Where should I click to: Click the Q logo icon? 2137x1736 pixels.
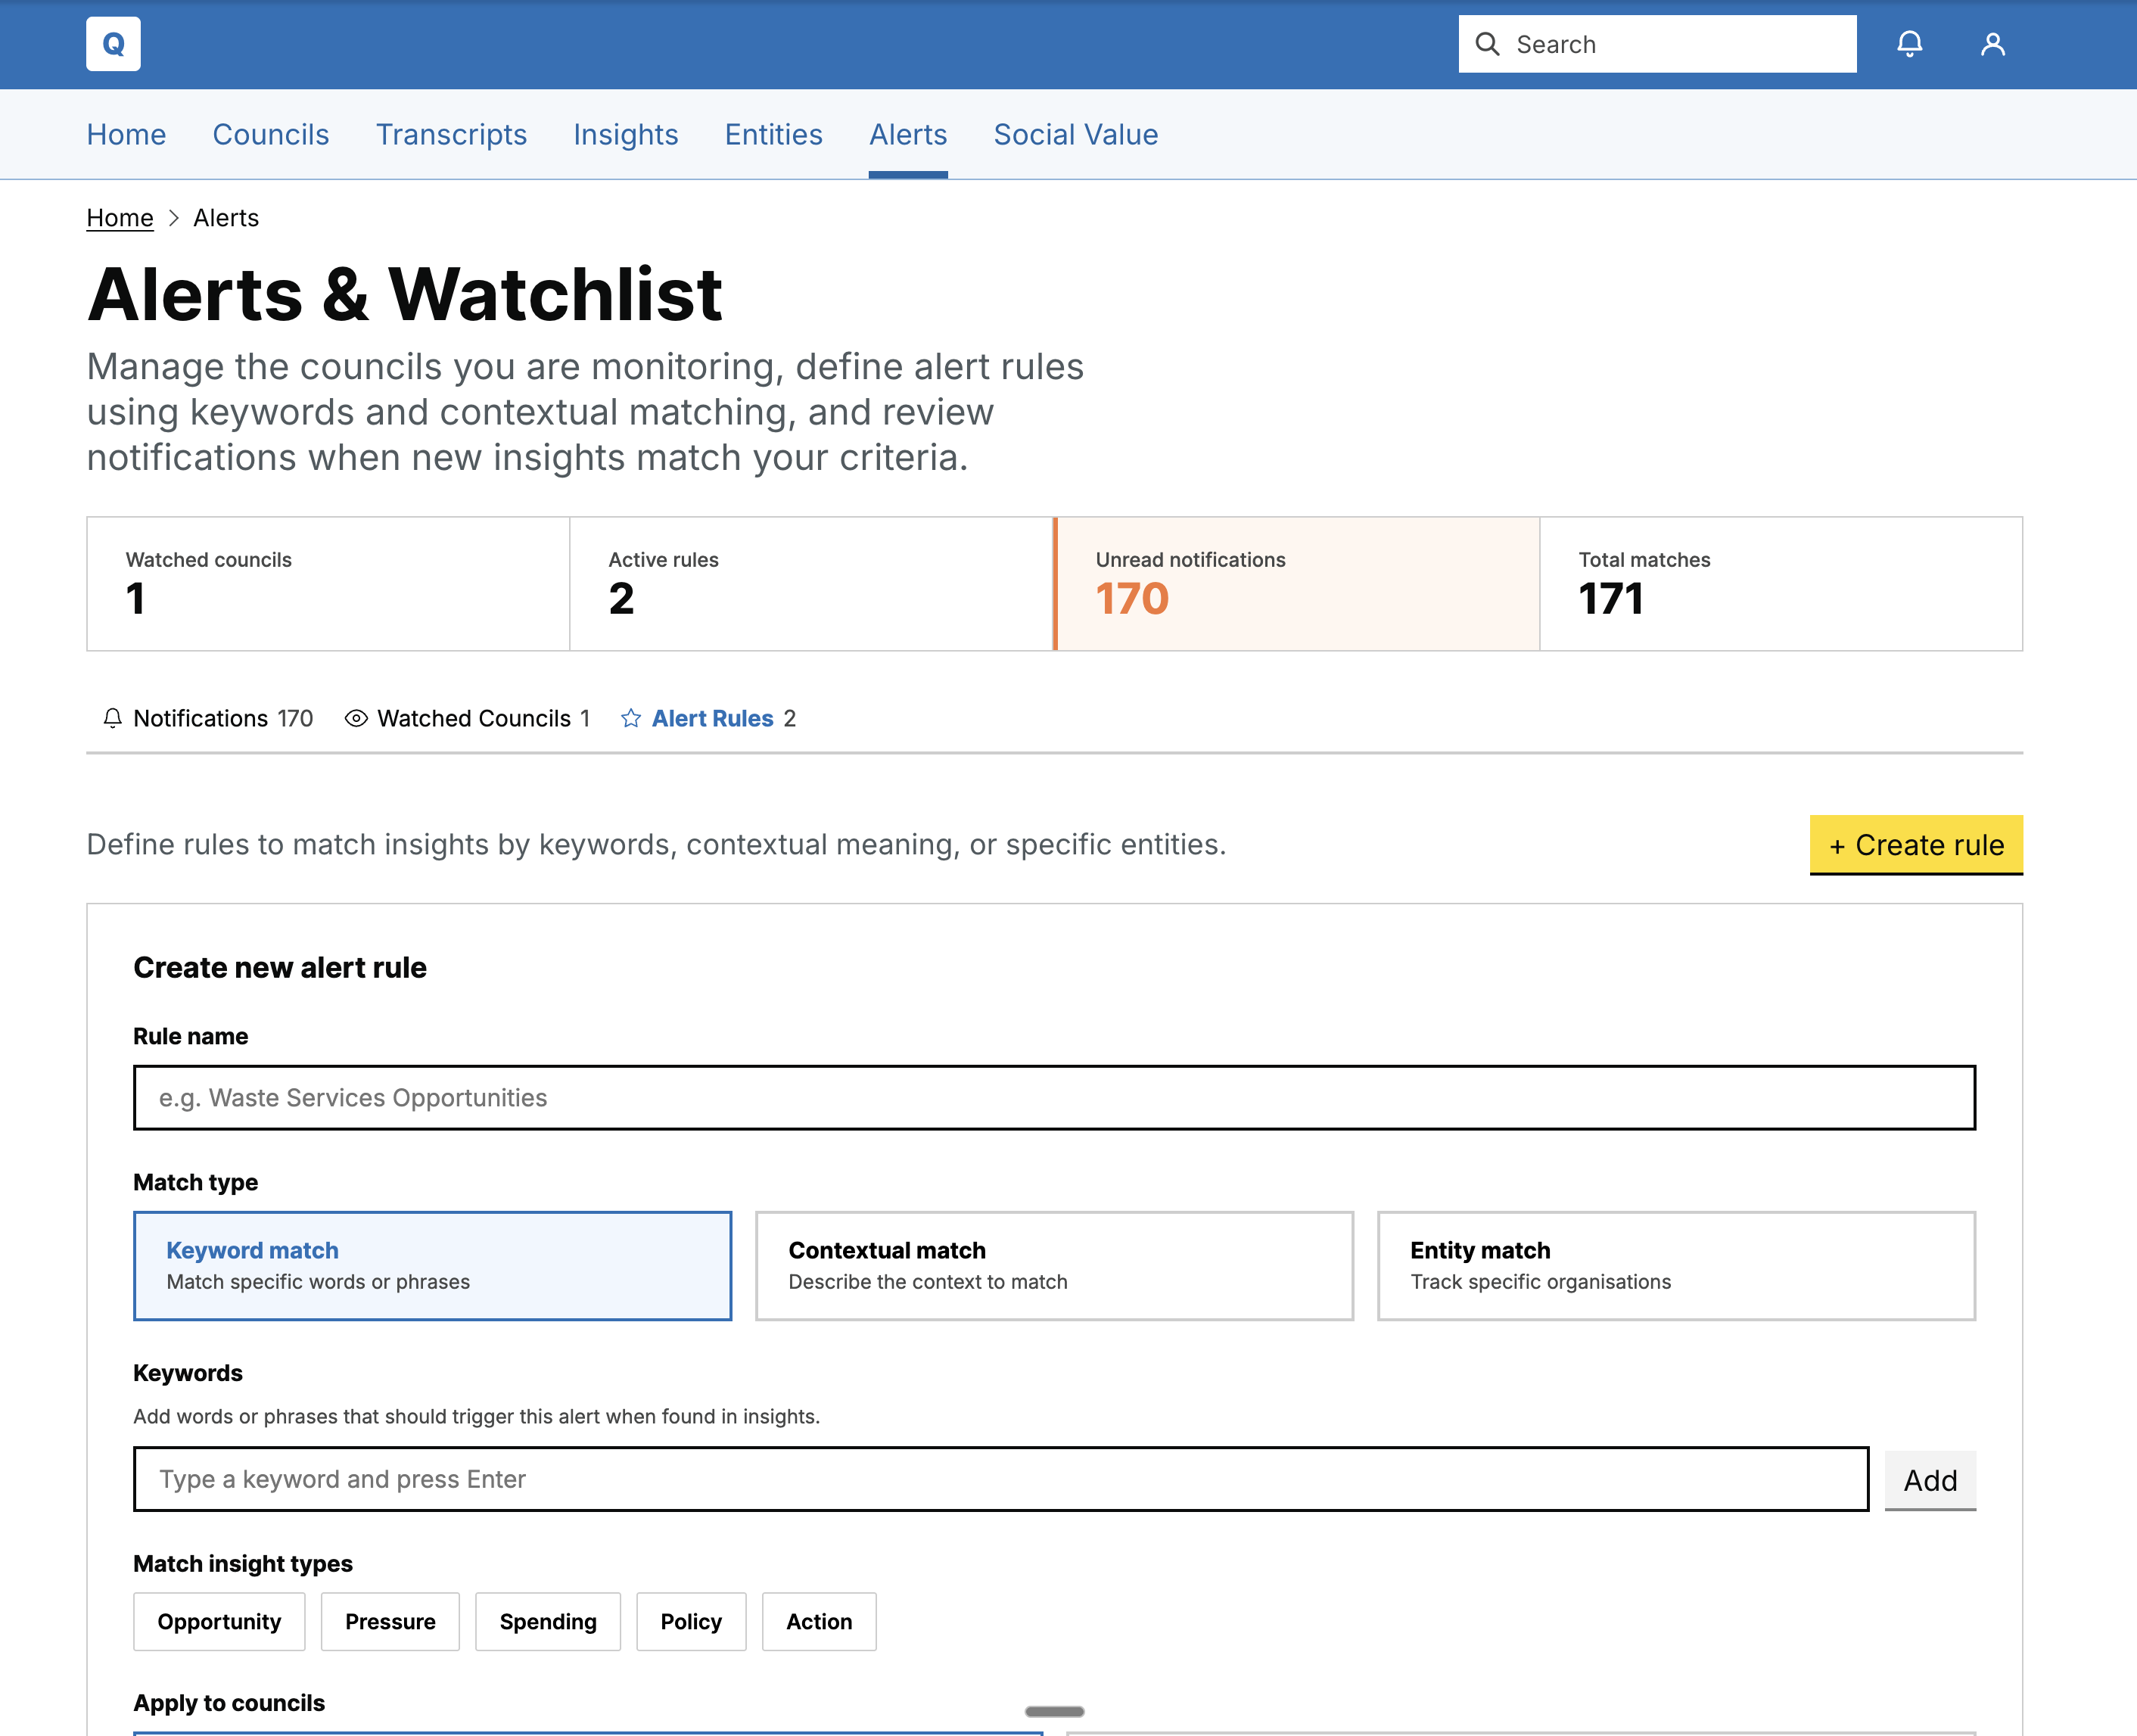point(113,44)
